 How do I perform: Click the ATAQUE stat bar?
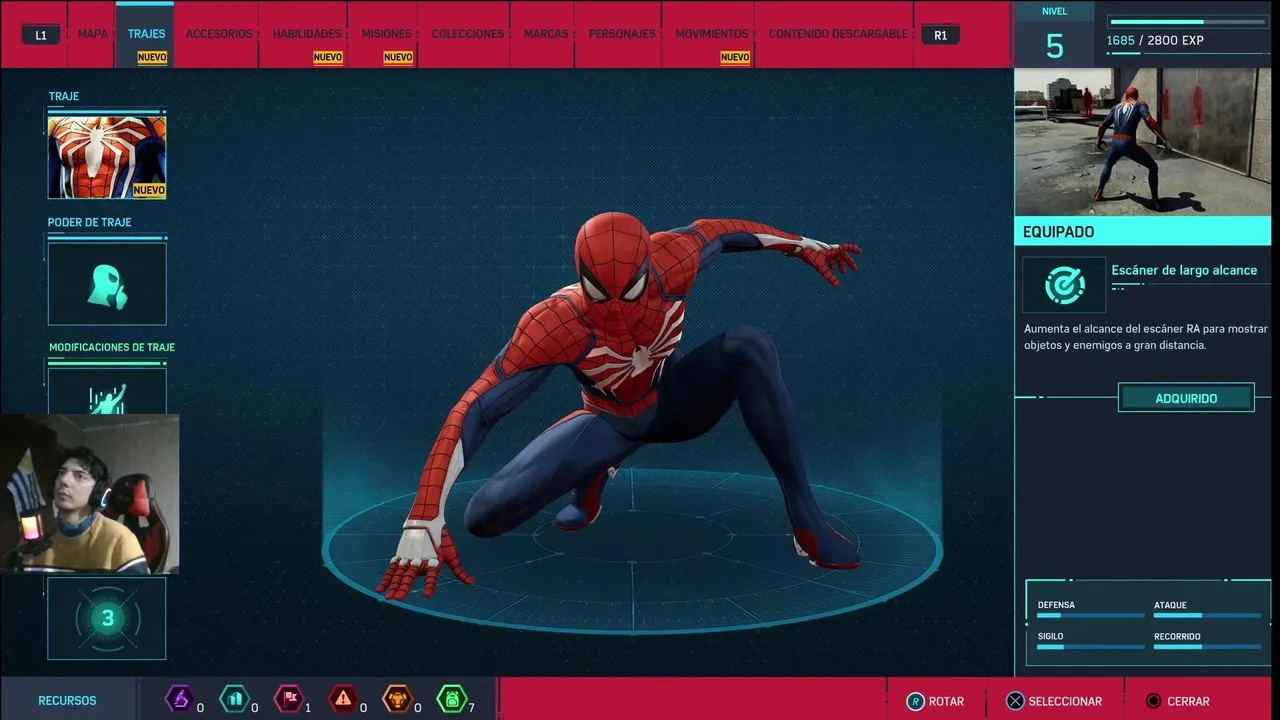[1207, 615]
